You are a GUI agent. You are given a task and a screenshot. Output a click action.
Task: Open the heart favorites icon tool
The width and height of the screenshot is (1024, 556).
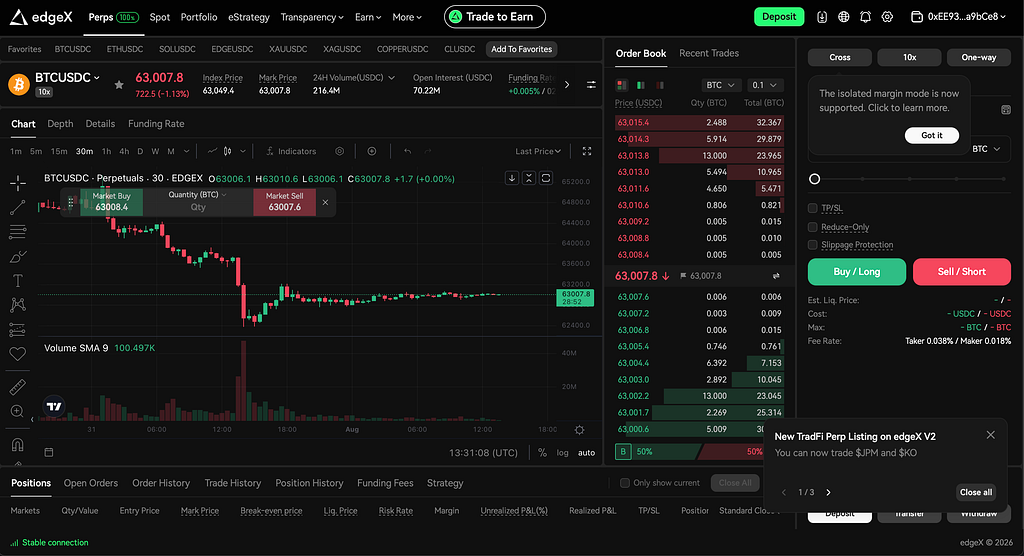(x=18, y=353)
